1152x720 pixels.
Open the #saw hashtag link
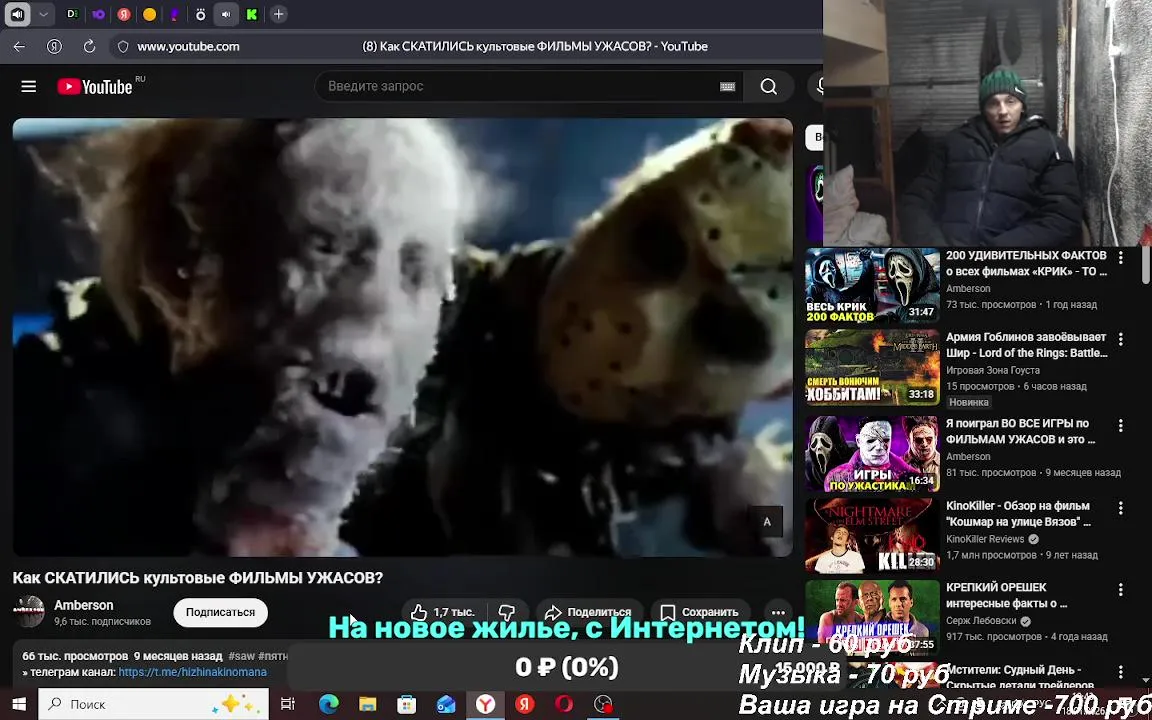(x=242, y=656)
